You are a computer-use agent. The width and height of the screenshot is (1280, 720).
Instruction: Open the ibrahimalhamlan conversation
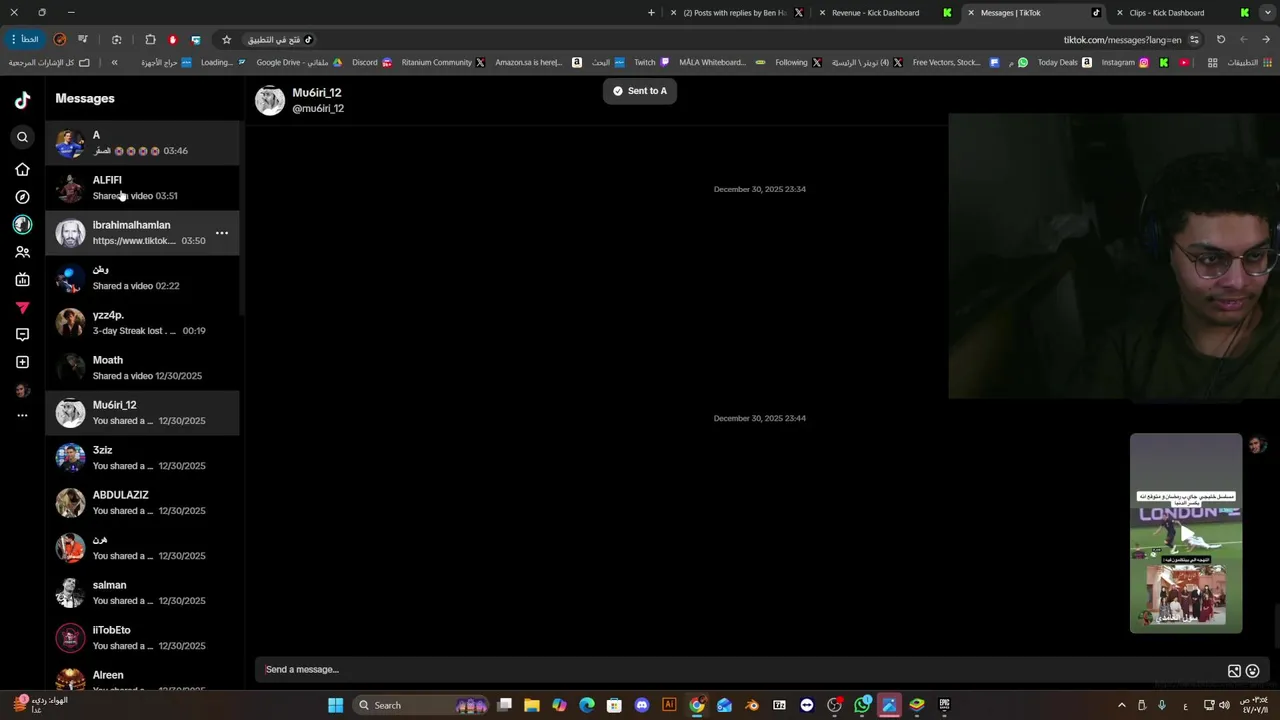(x=142, y=233)
